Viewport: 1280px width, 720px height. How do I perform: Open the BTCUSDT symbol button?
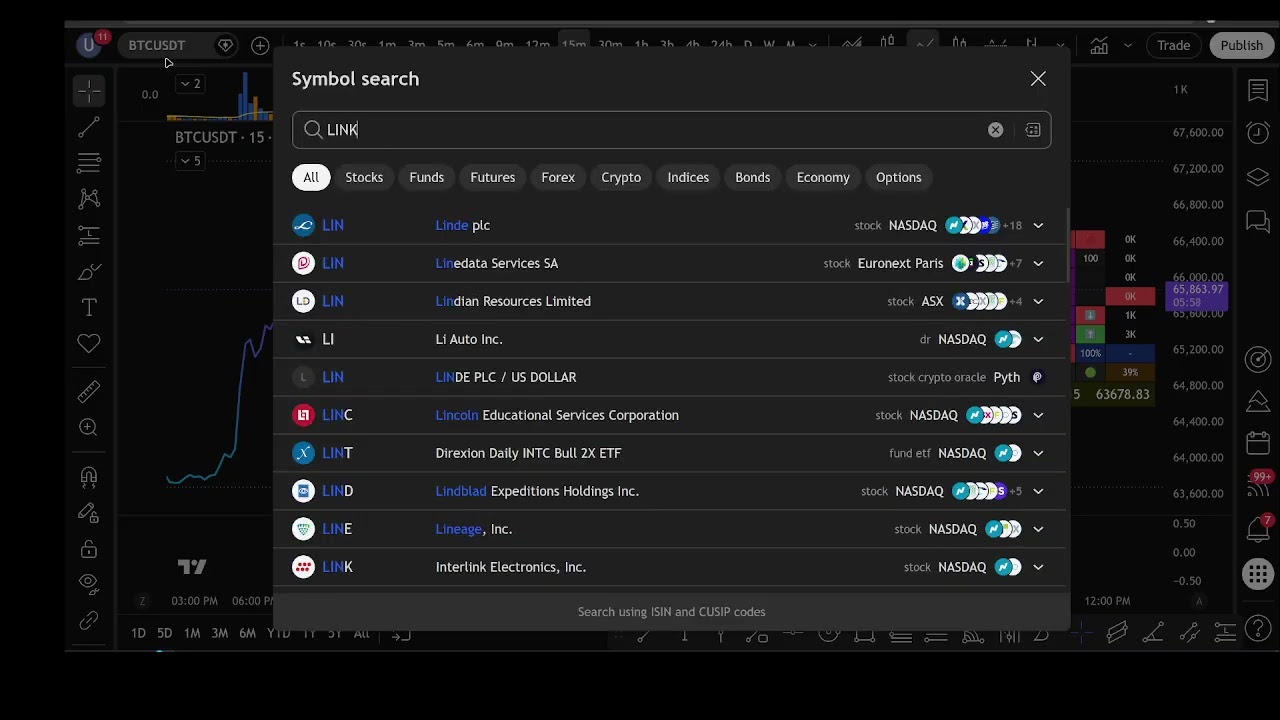tap(157, 45)
